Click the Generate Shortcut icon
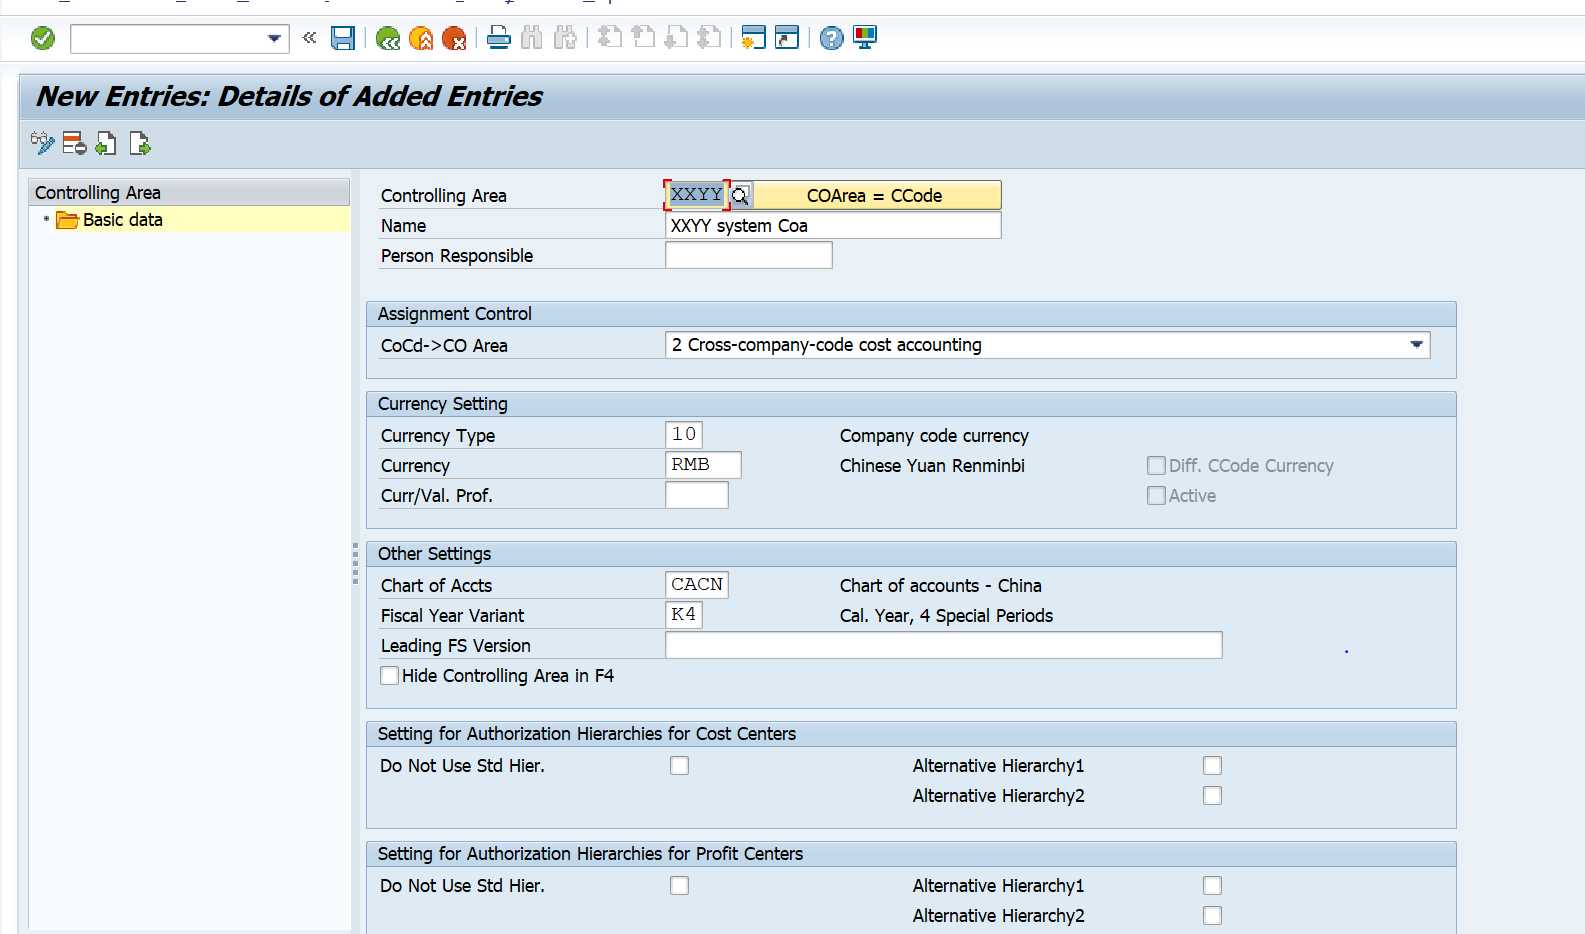 point(787,38)
